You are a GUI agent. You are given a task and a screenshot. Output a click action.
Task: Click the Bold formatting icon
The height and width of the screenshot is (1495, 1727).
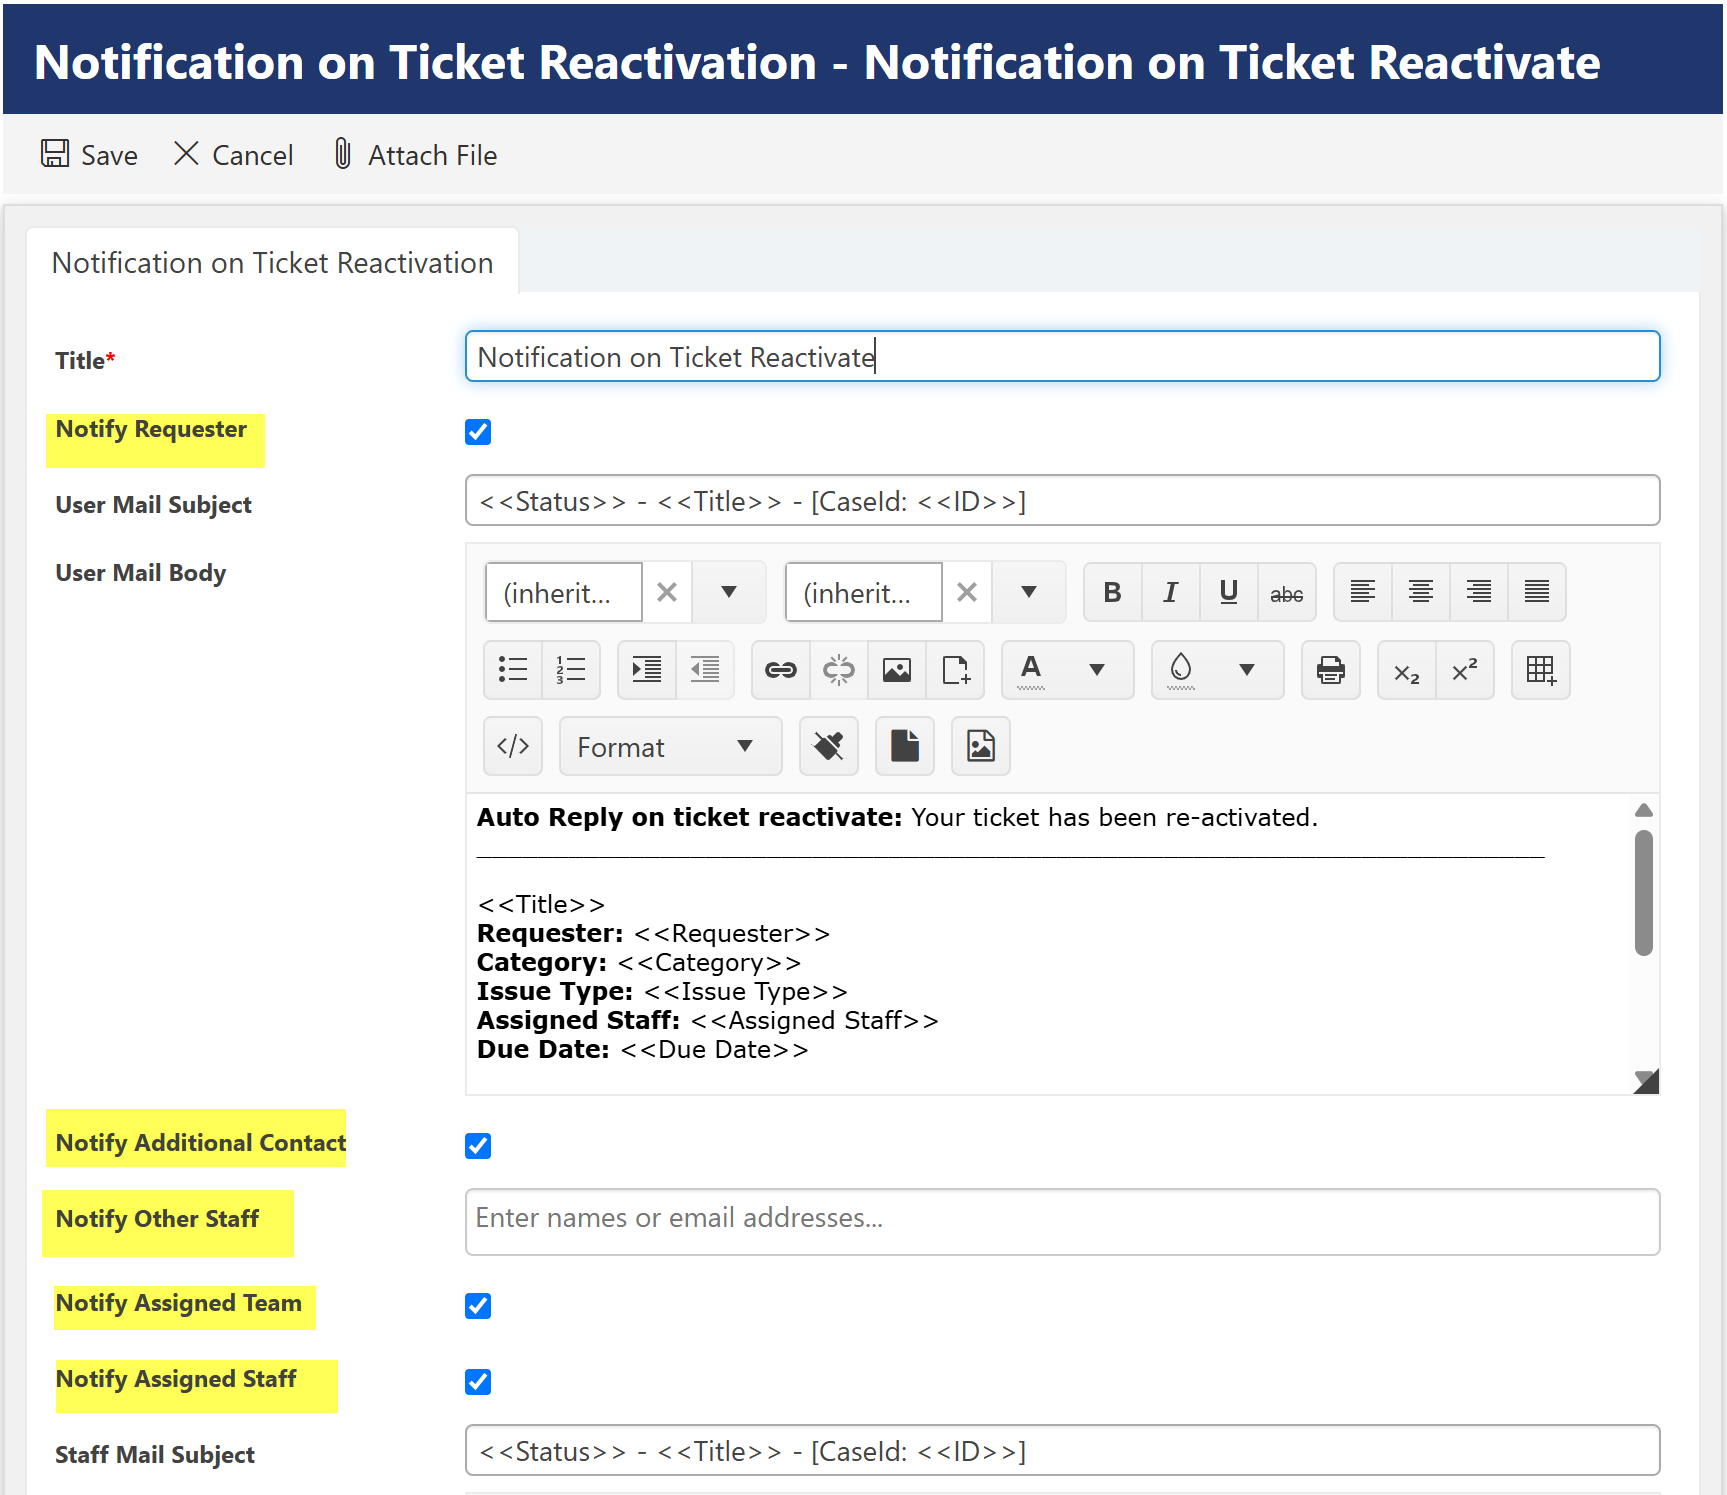1112,593
